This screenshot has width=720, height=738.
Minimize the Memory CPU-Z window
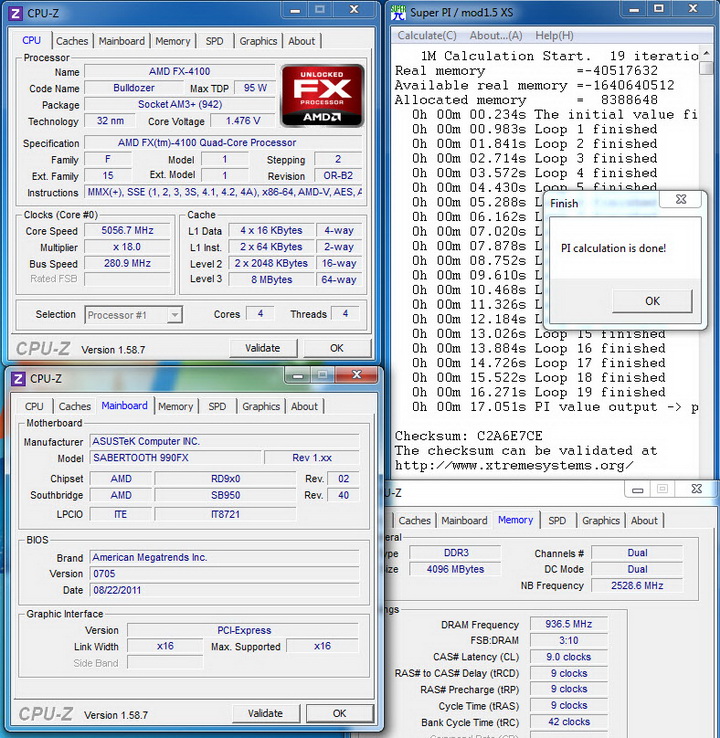tap(637, 490)
